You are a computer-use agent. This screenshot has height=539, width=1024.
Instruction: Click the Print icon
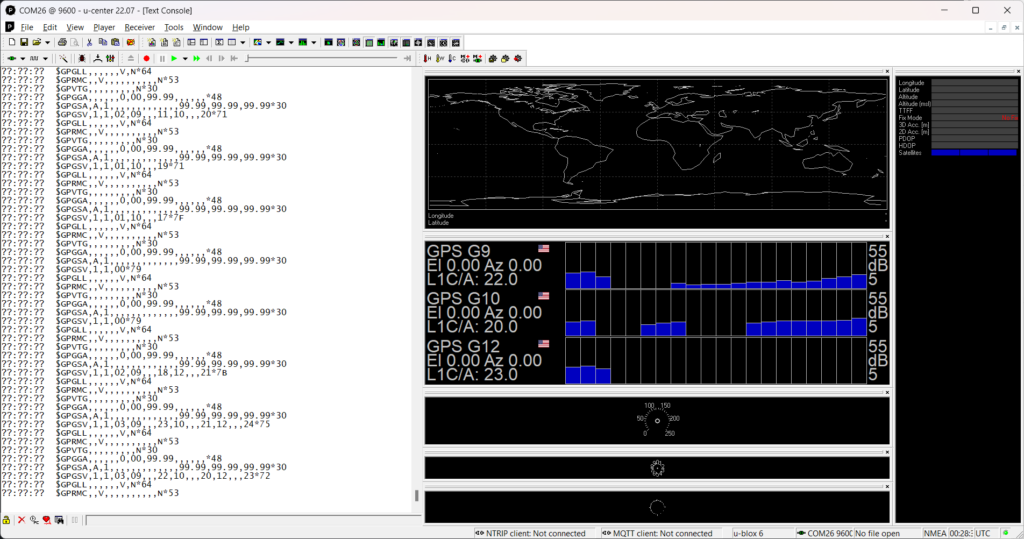point(62,42)
